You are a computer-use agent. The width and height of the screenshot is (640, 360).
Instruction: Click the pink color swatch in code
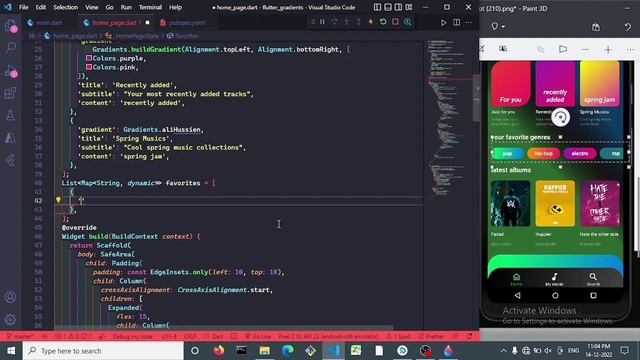89,67
